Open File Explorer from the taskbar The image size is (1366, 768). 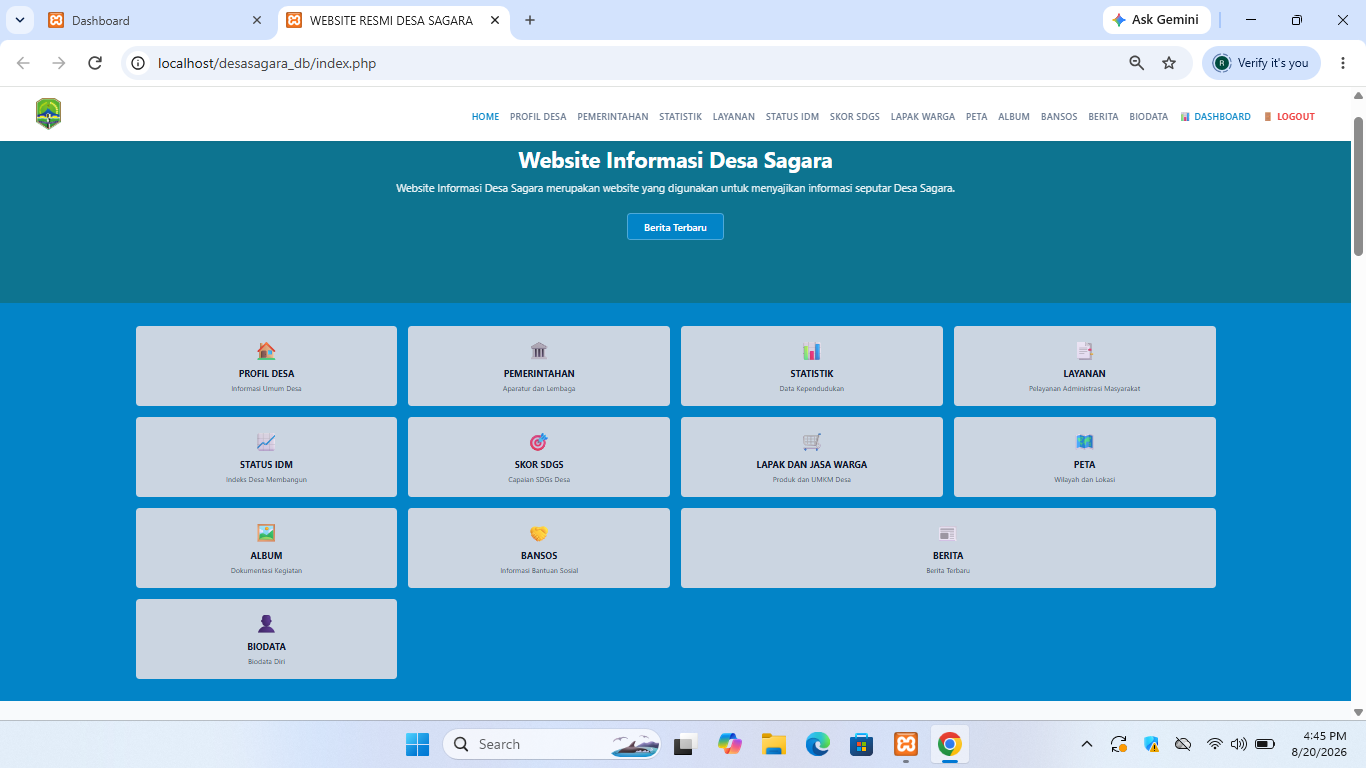[x=774, y=744]
